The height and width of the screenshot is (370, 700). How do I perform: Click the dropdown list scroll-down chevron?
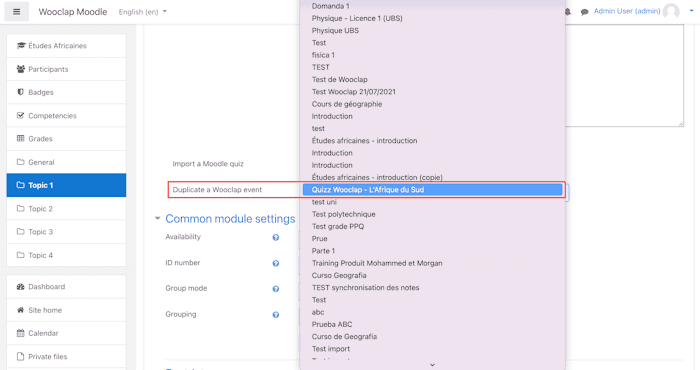tap(432, 365)
